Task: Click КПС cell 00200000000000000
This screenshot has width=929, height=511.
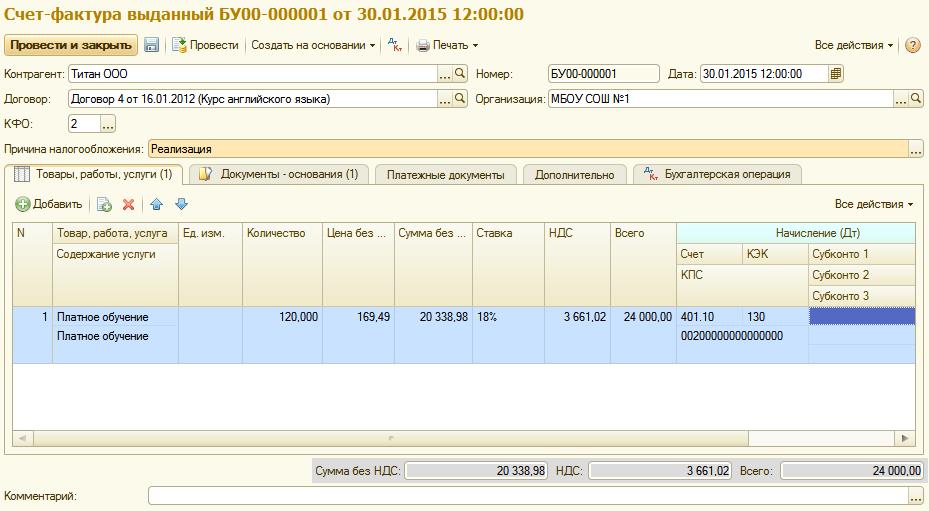Action: pos(742,336)
